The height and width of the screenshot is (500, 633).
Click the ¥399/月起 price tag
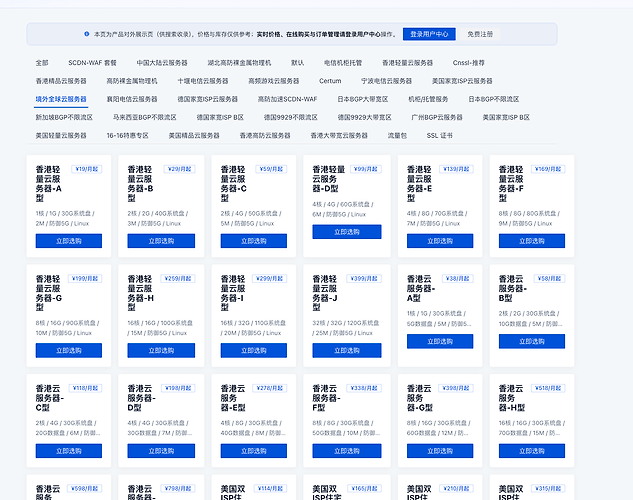tap(364, 278)
